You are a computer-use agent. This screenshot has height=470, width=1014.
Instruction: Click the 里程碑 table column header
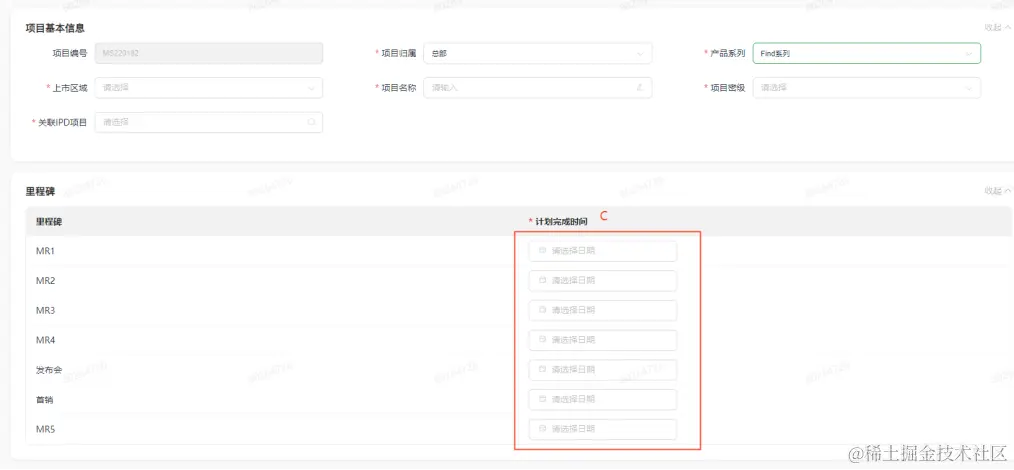pyautogui.click(x=49, y=222)
